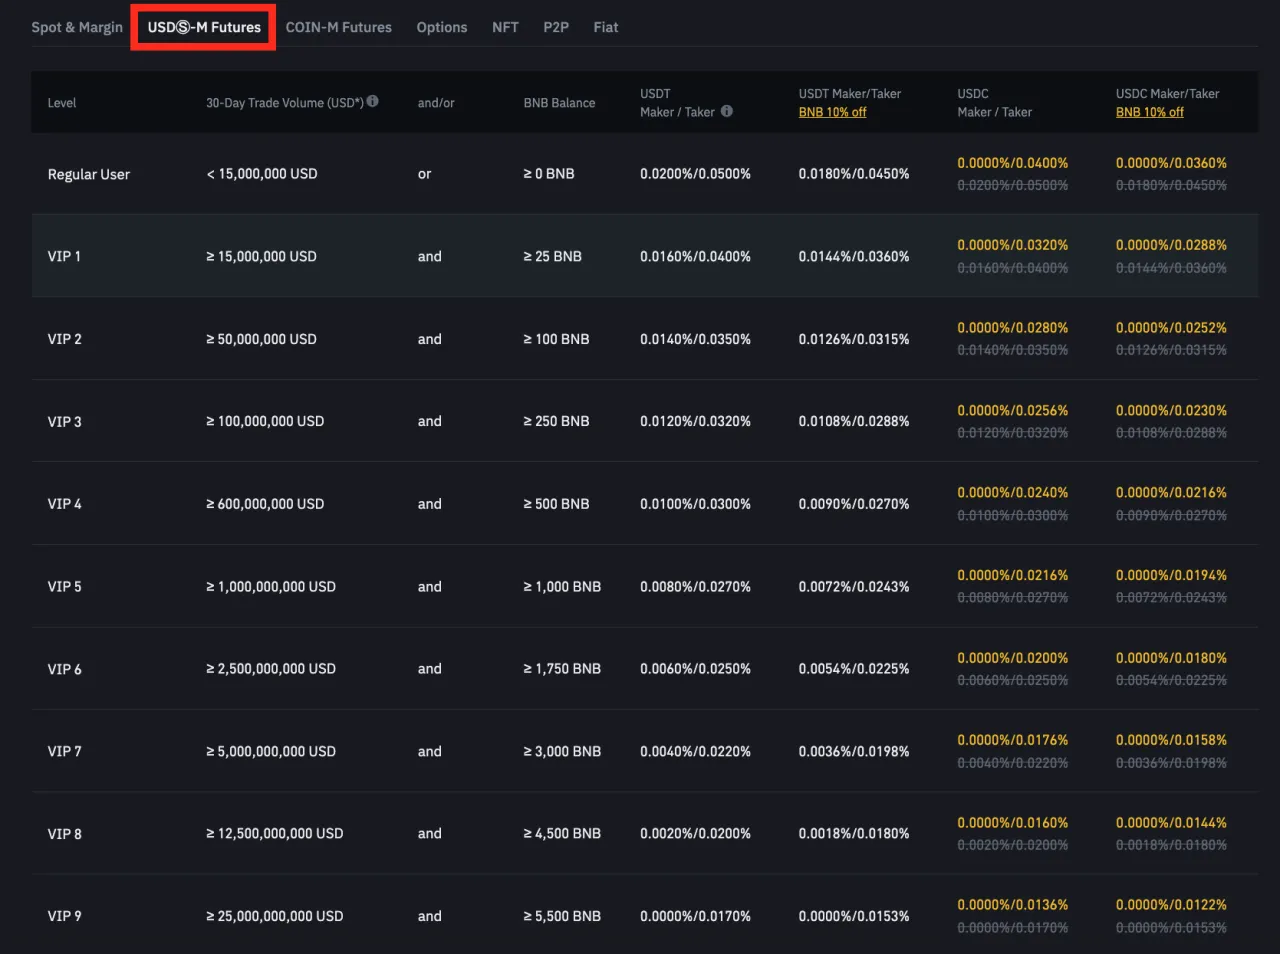Click the ≥ 50,000,000 USD volume cell

[262, 339]
